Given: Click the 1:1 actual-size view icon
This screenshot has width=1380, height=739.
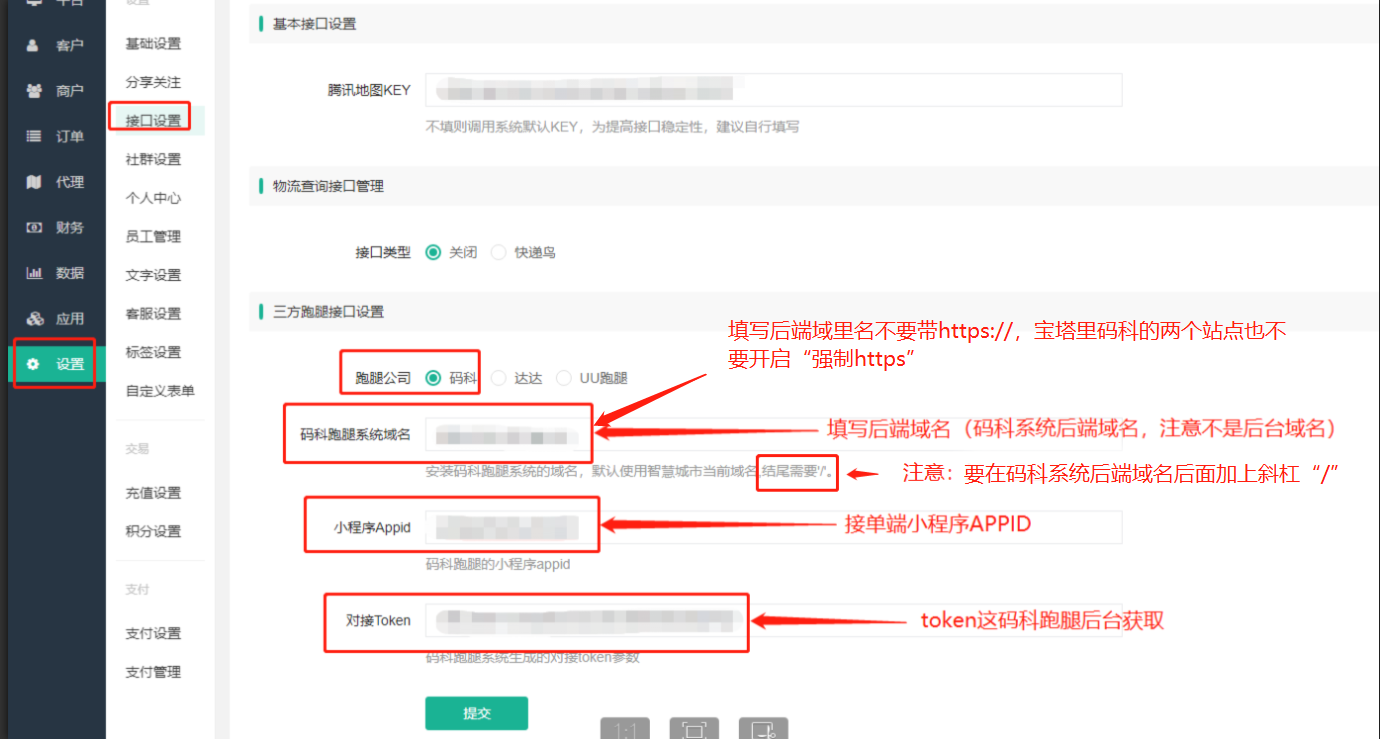Looking at the screenshot, I should tap(624, 731).
